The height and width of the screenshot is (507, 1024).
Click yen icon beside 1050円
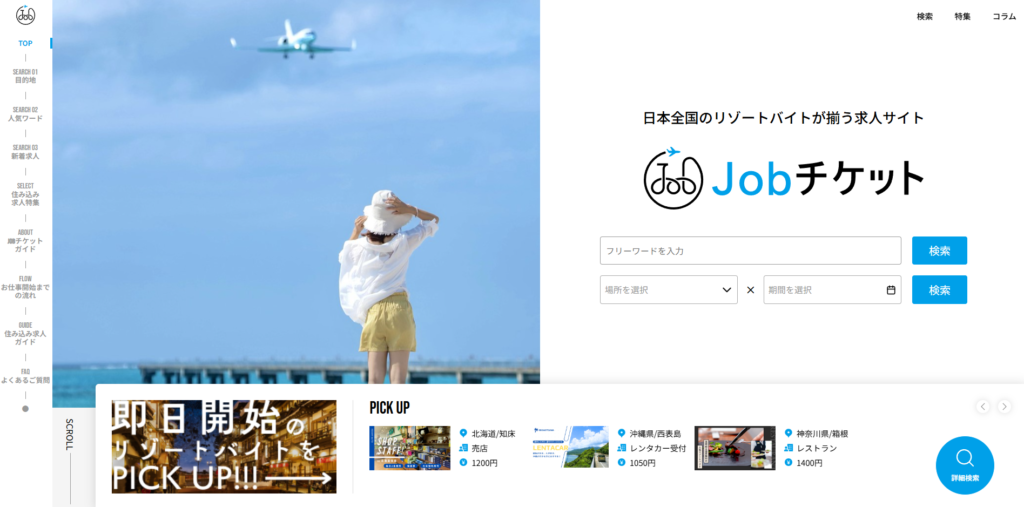(x=622, y=463)
